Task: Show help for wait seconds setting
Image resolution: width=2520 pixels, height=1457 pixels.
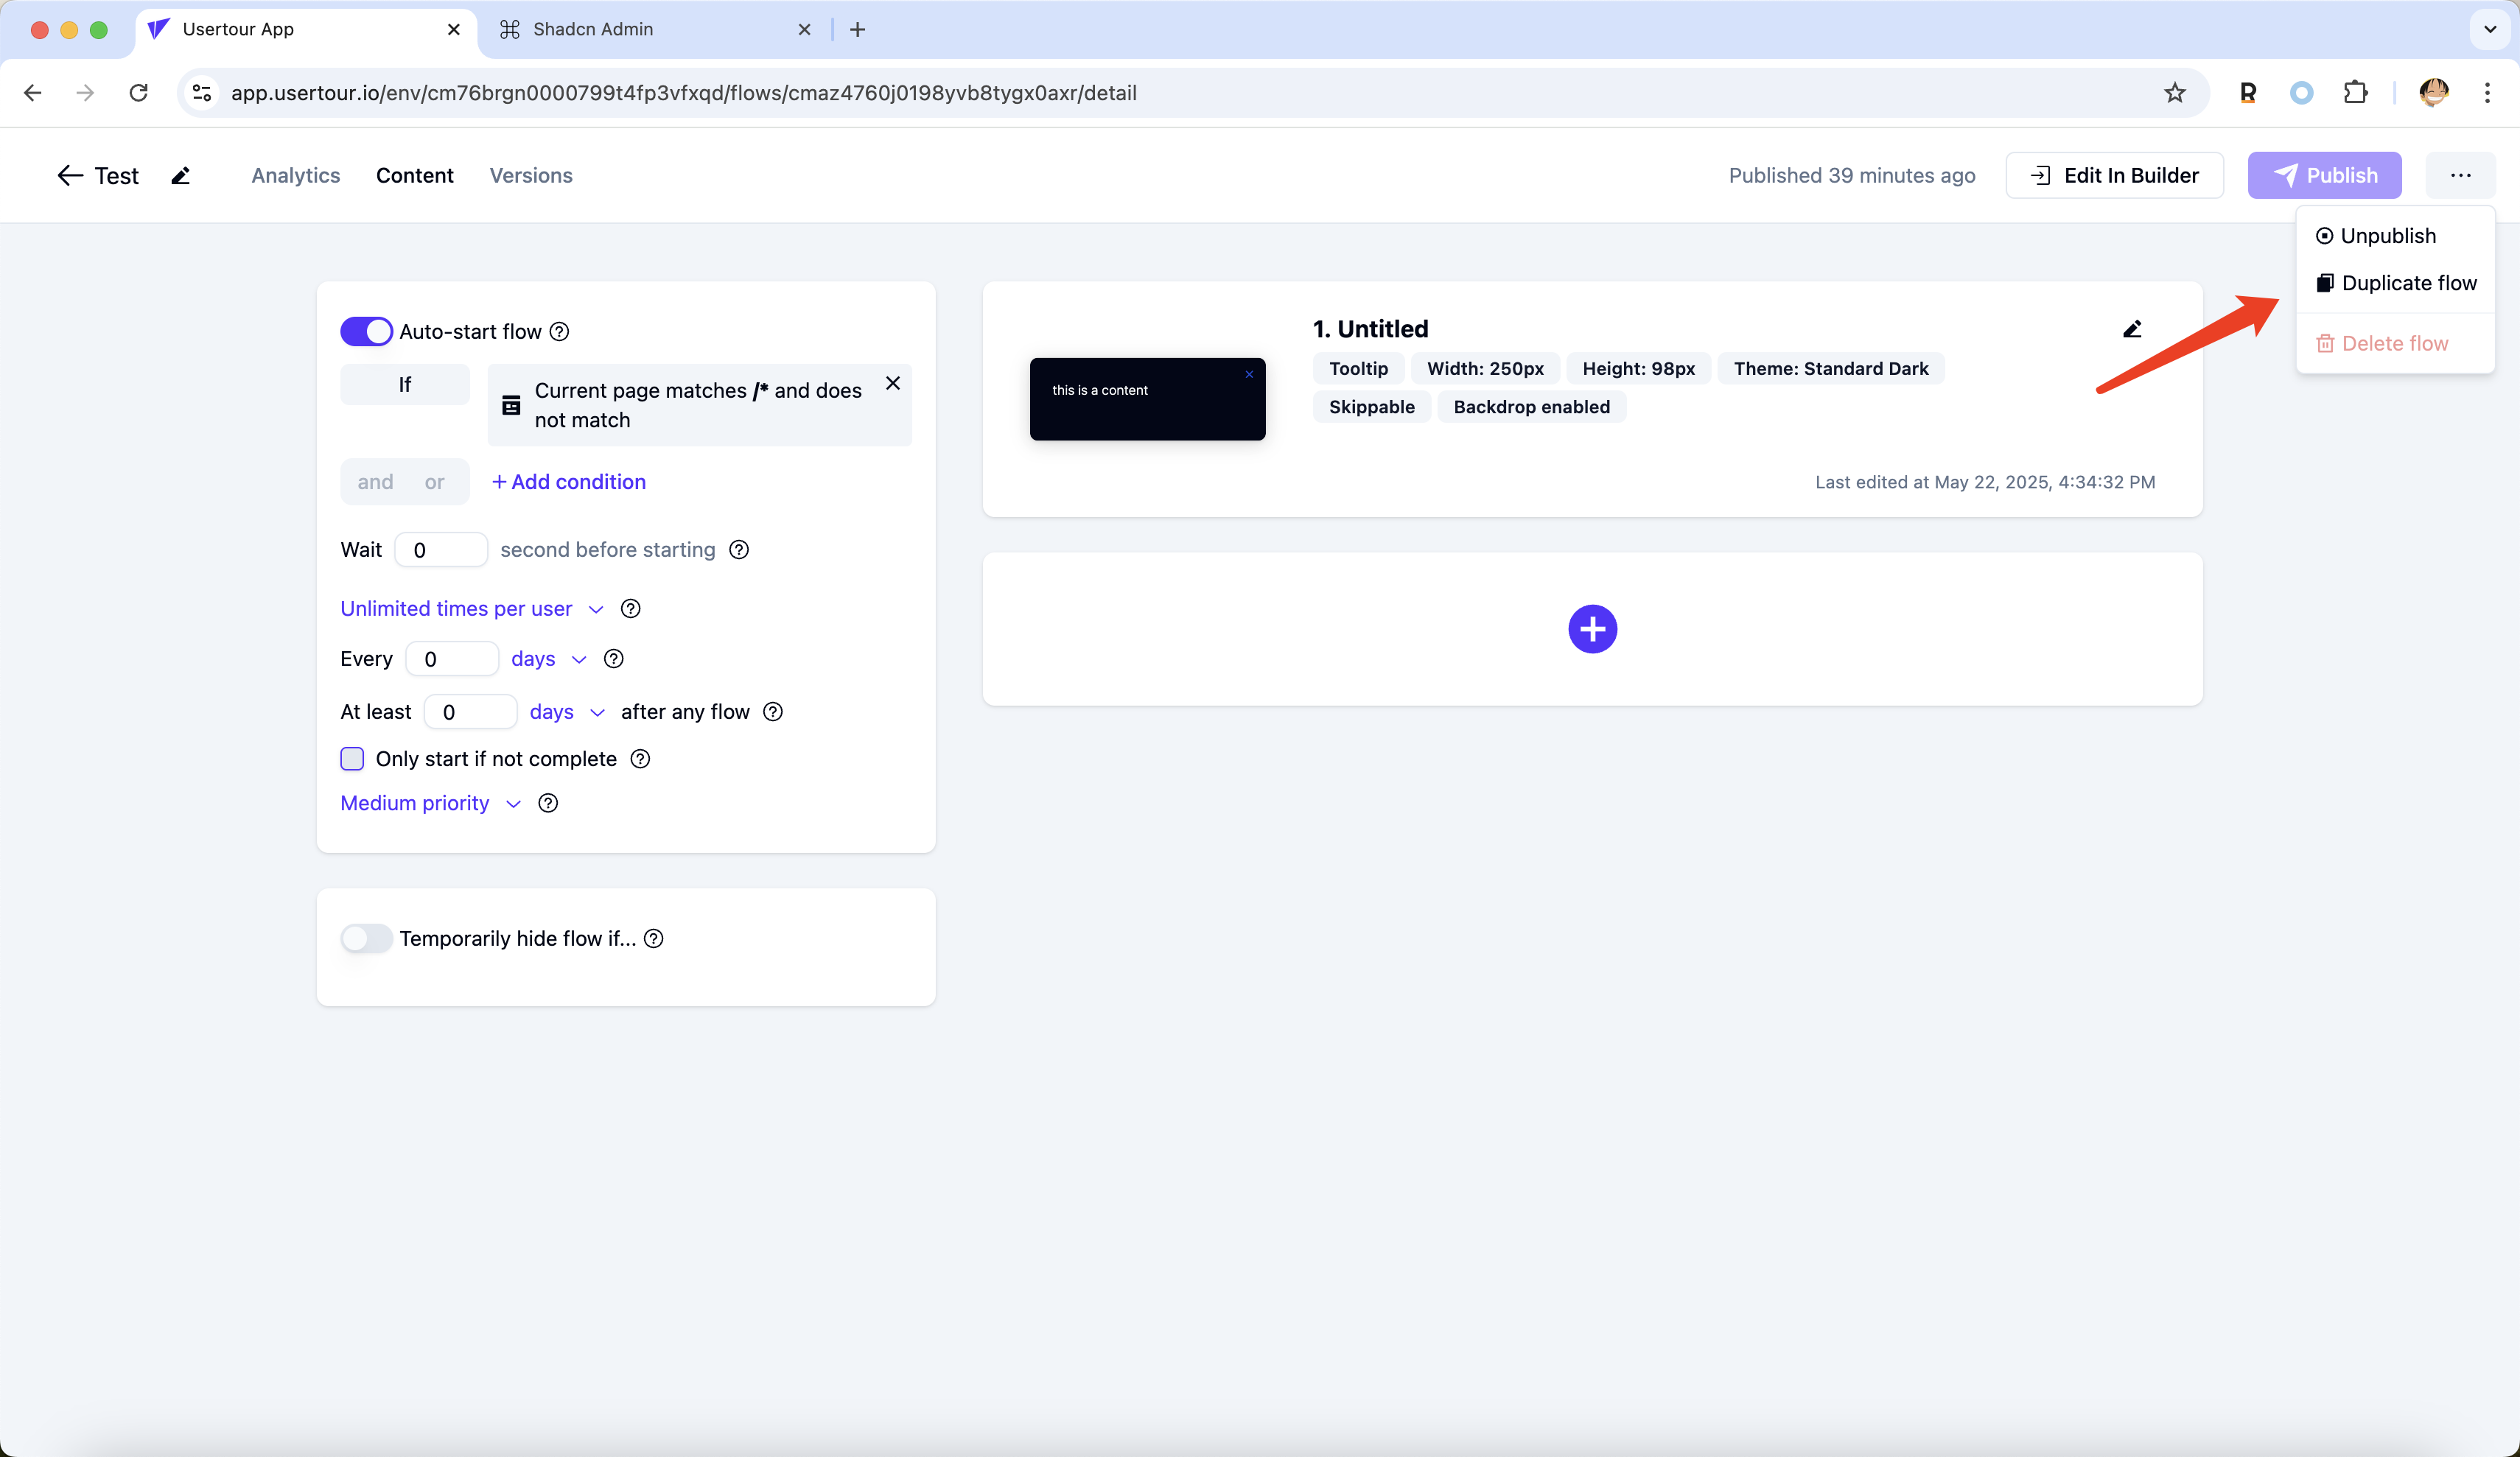Action: click(739, 550)
